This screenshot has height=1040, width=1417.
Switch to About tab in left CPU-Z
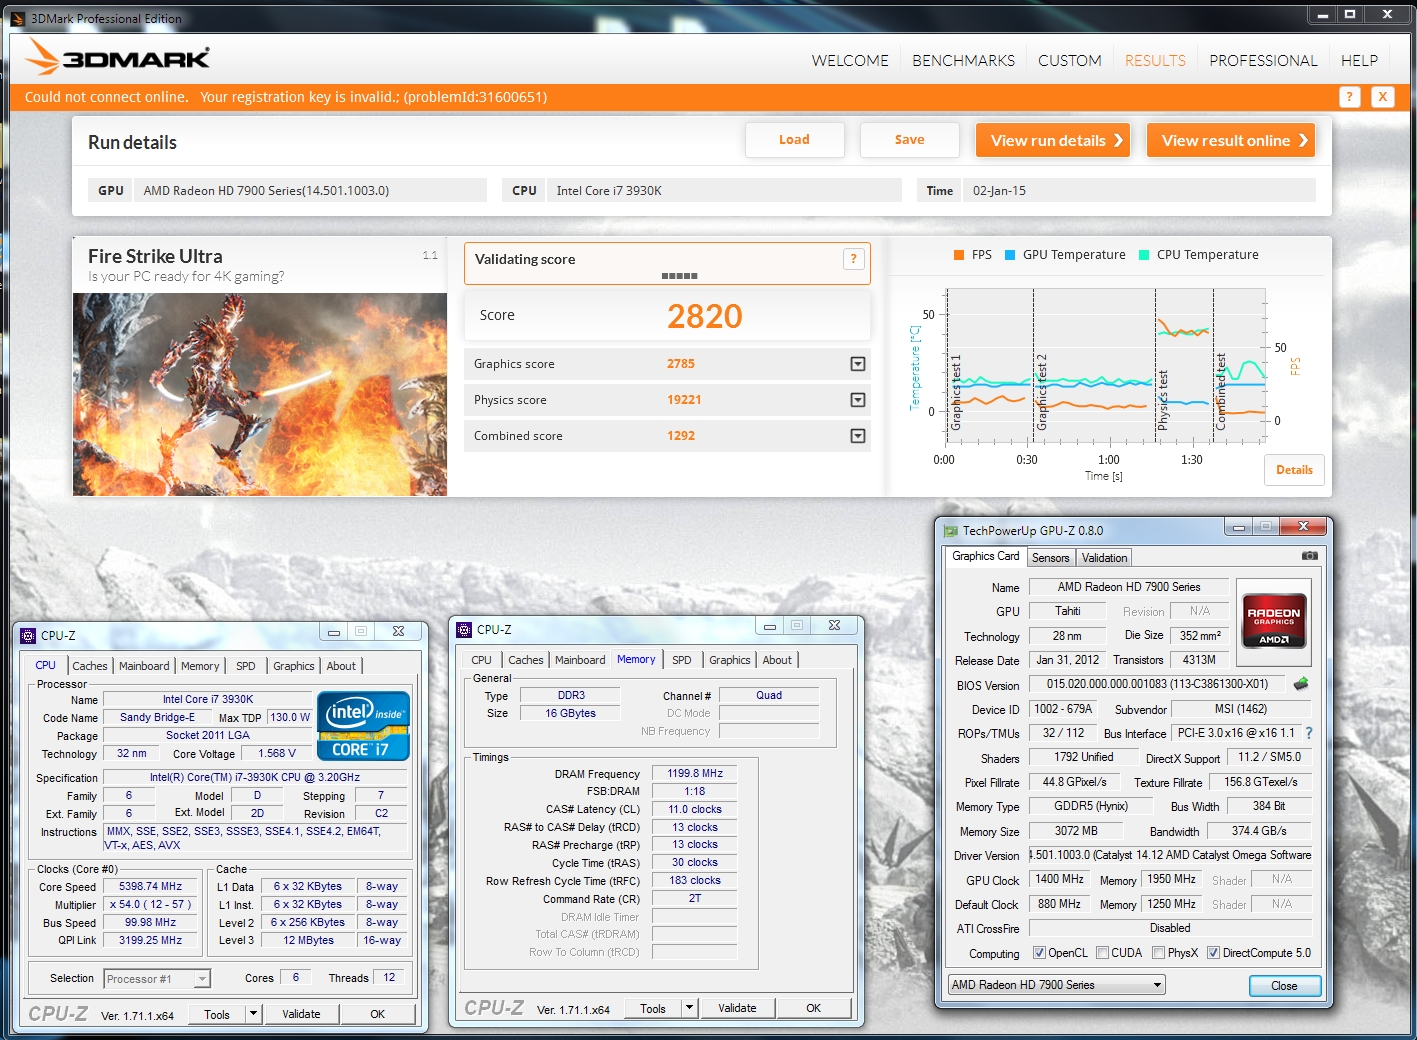(x=341, y=666)
